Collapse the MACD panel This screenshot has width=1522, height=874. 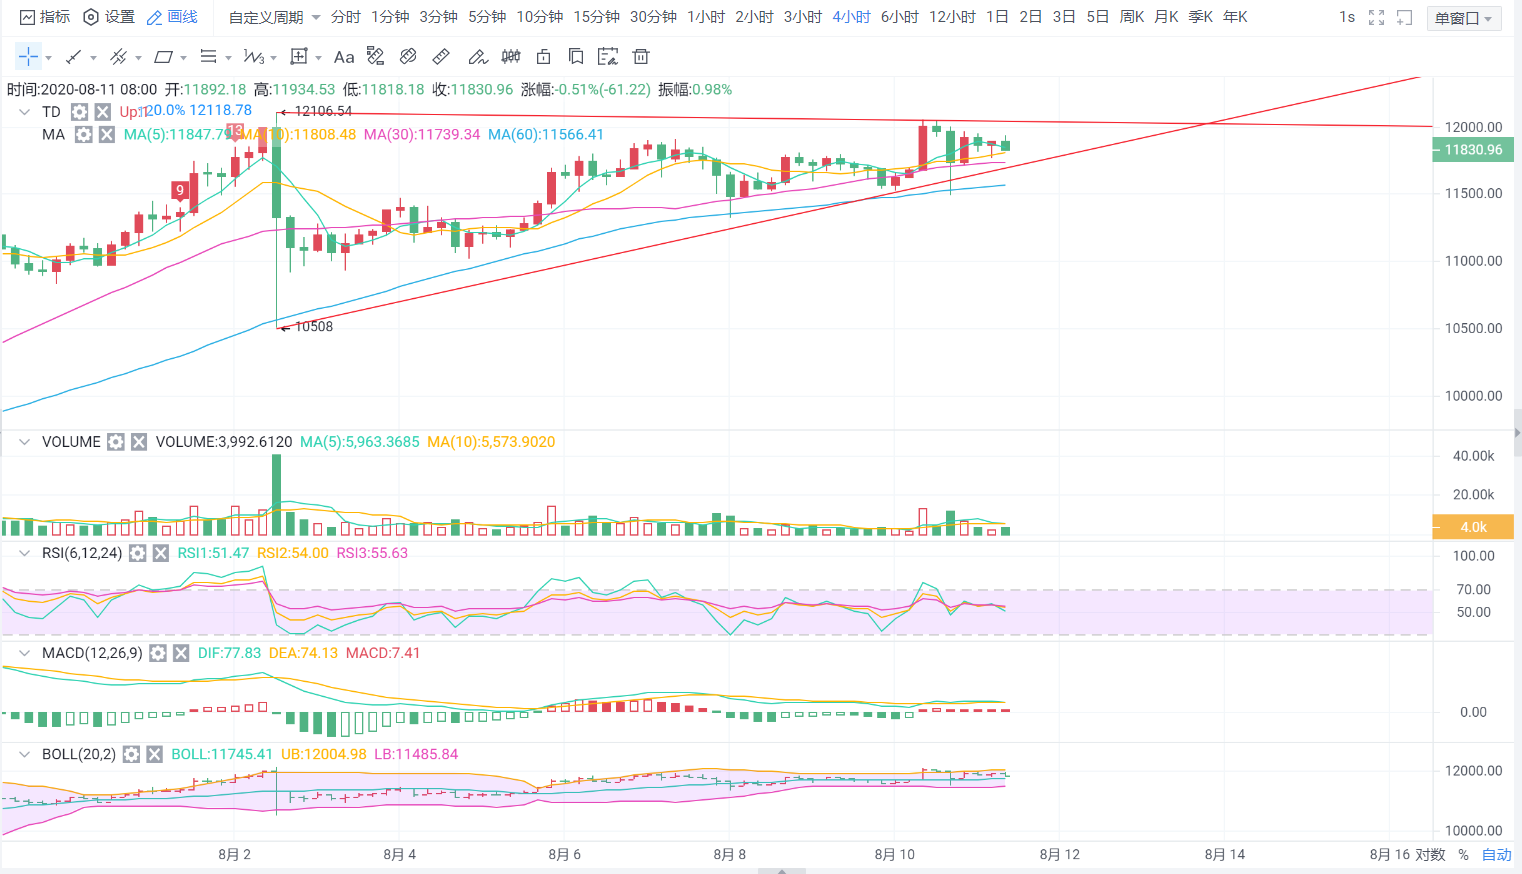(x=24, y=653)
